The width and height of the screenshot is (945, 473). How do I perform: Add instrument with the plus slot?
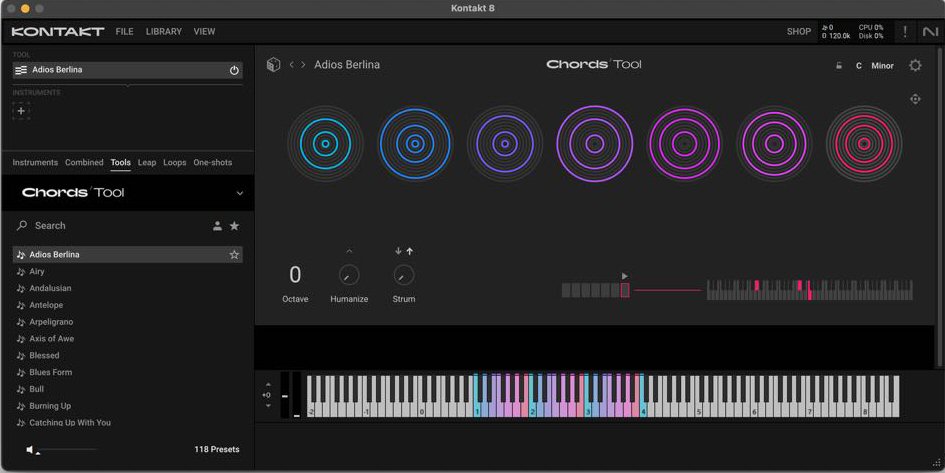tap(21, 111)
